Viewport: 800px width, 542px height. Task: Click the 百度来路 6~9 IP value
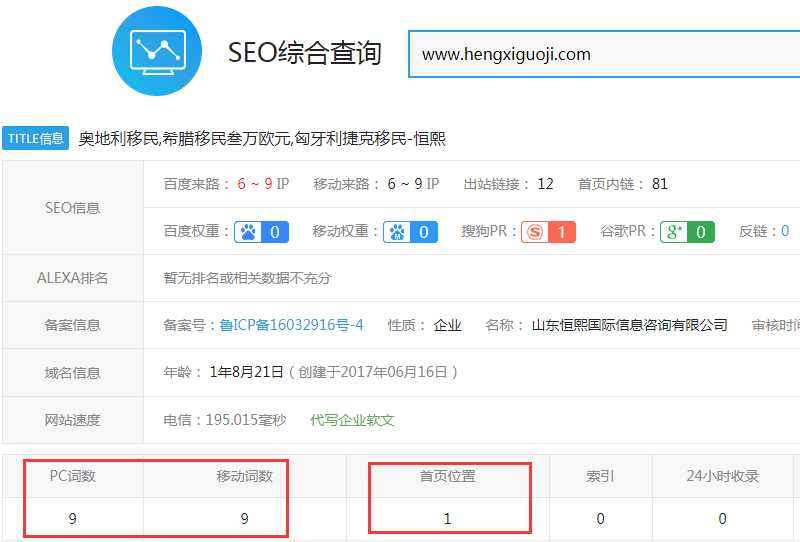pyautogui.click(x=263, y=184)
